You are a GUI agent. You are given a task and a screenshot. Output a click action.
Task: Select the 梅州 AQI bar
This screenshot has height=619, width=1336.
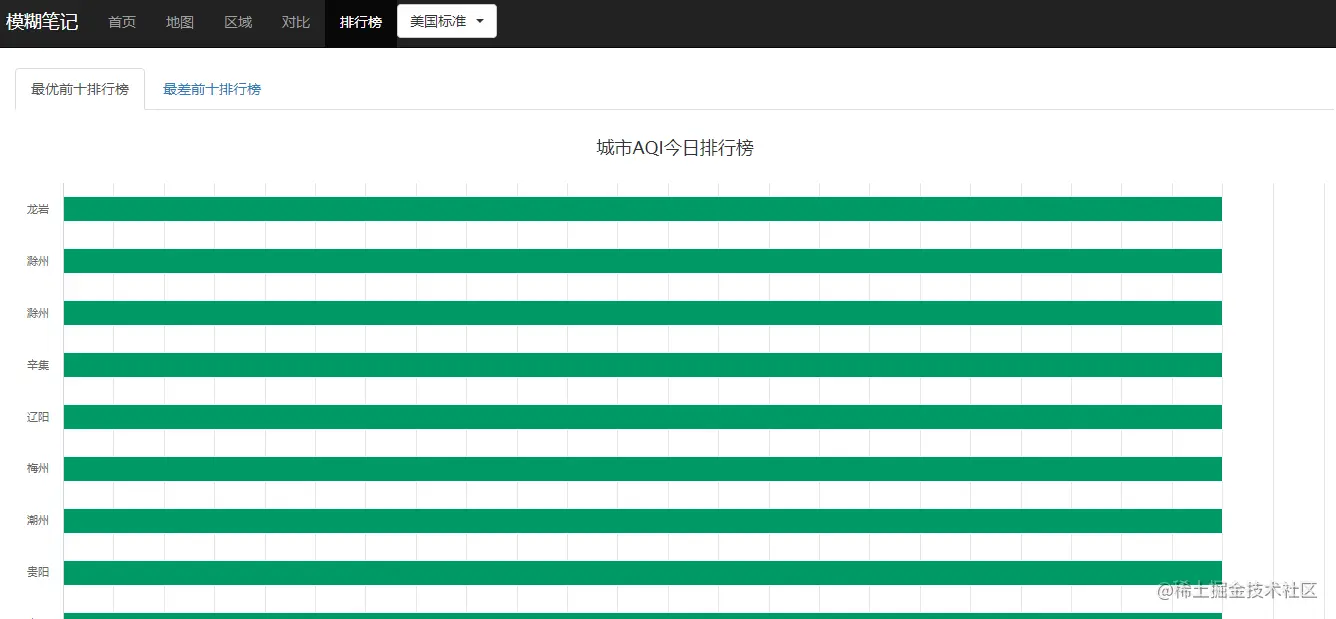pos(643,469)
